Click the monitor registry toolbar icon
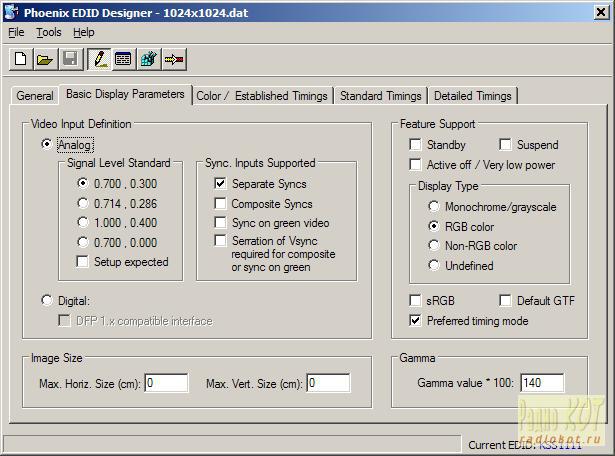Screen dimensions: 615x456 149,60
